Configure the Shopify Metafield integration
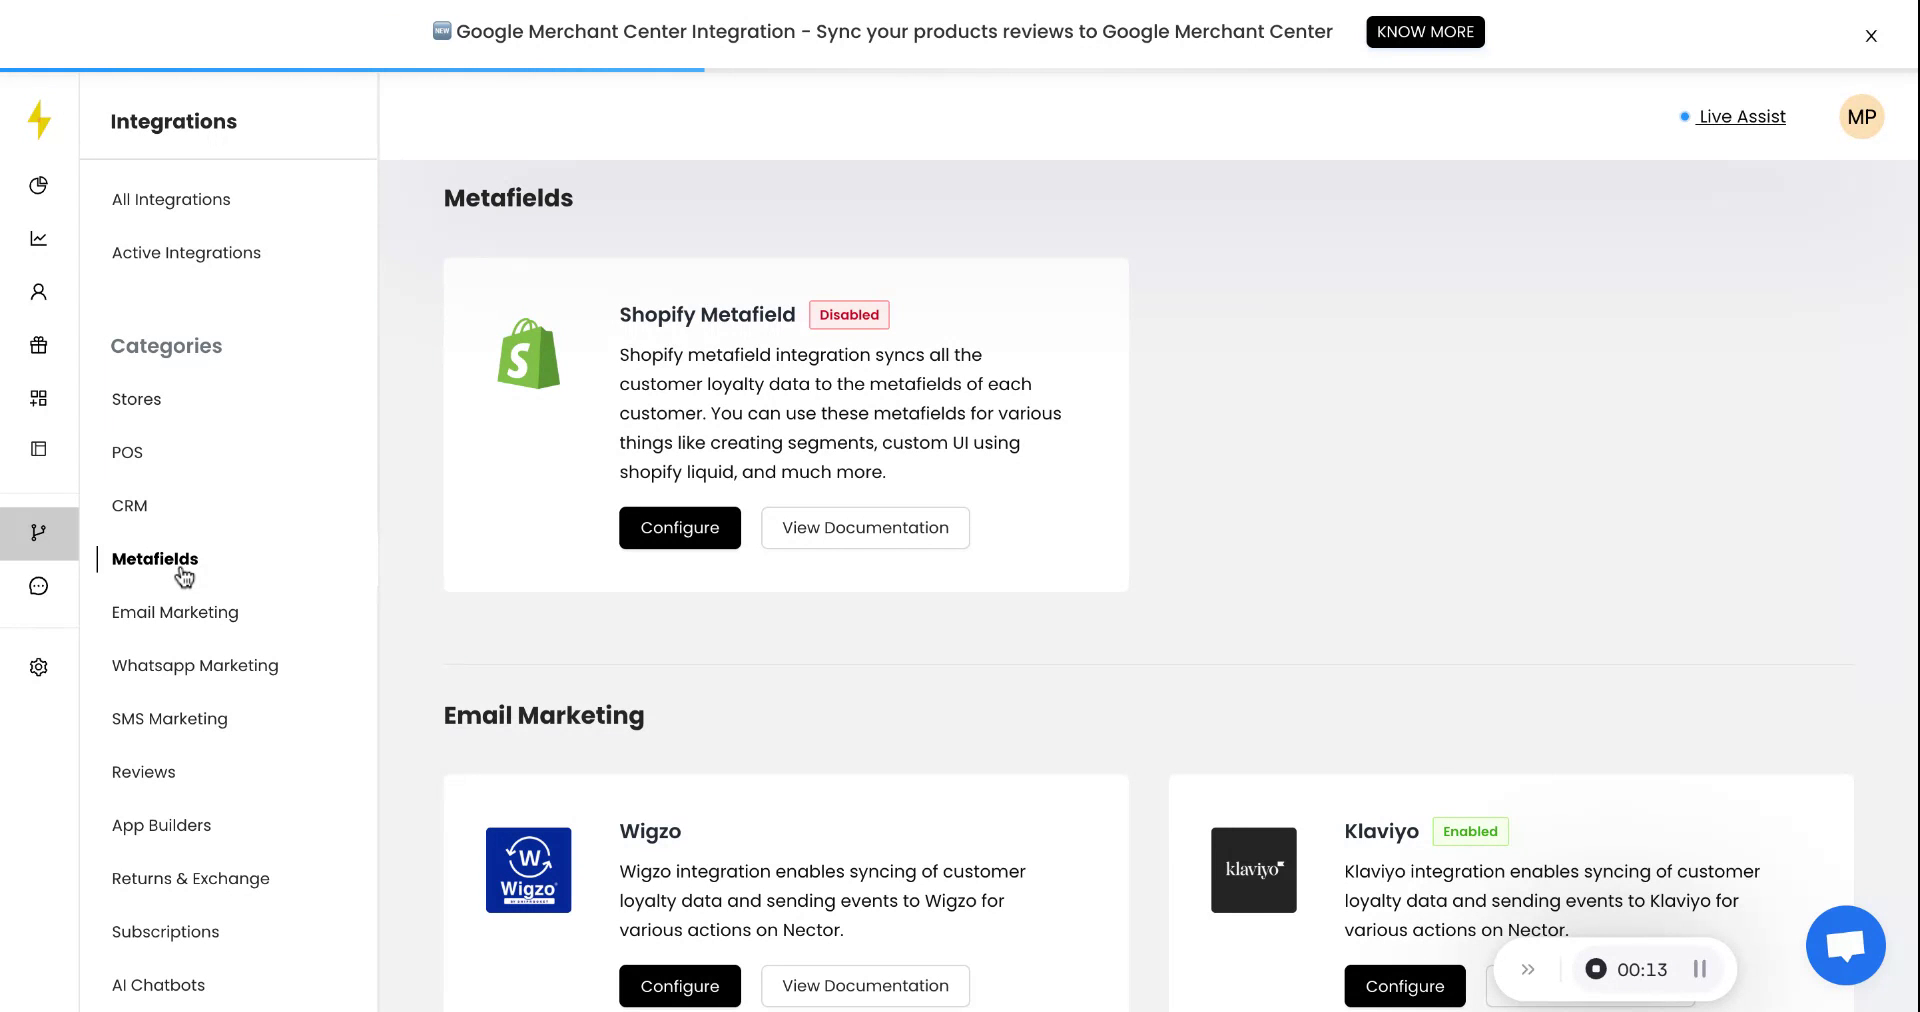This screenshot has width=1920, height=1012. pyautogui.click(x=680, y=527)
